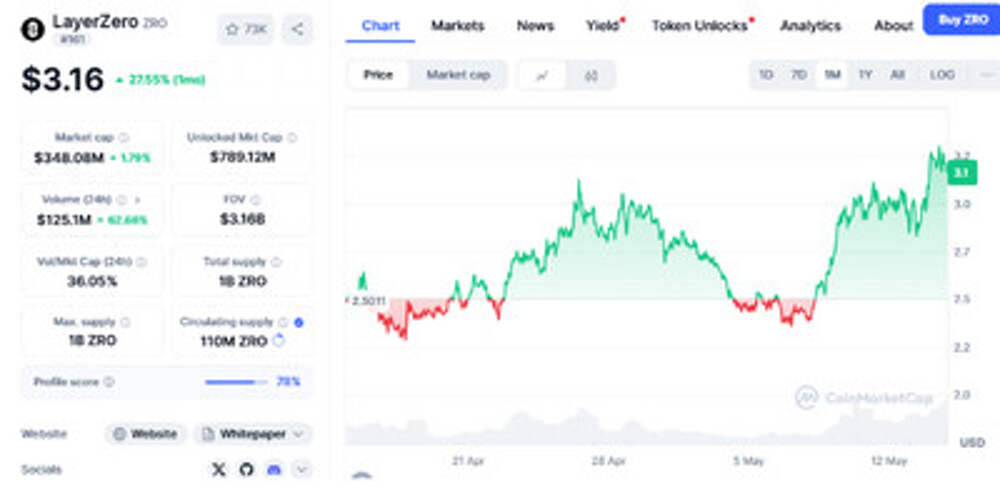Add LayerZero to watchlist via star button
The width and height of the screenshot is (1000, 490).
click(x=245, y=29)
